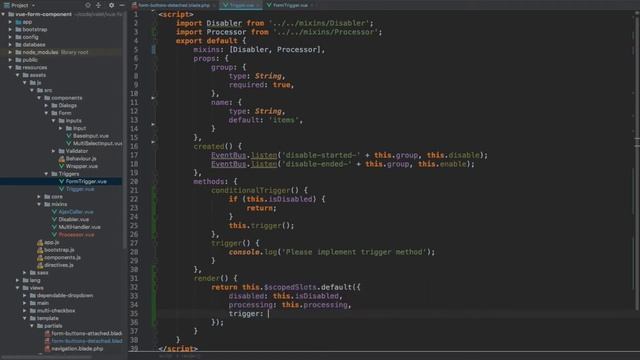The image size is (640, 360).
Task: Click 'render()' method name on line 31
Action: click(x=211, y=279)
